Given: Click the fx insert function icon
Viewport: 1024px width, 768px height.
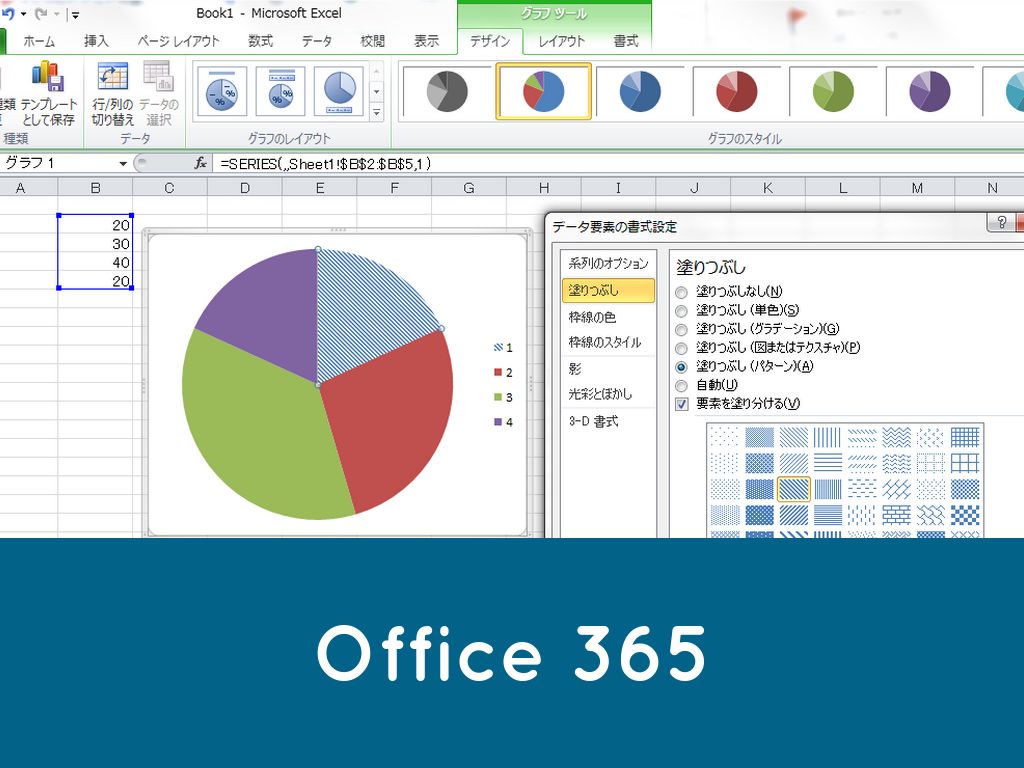Looking at the screenshot, I should [201, 163].
